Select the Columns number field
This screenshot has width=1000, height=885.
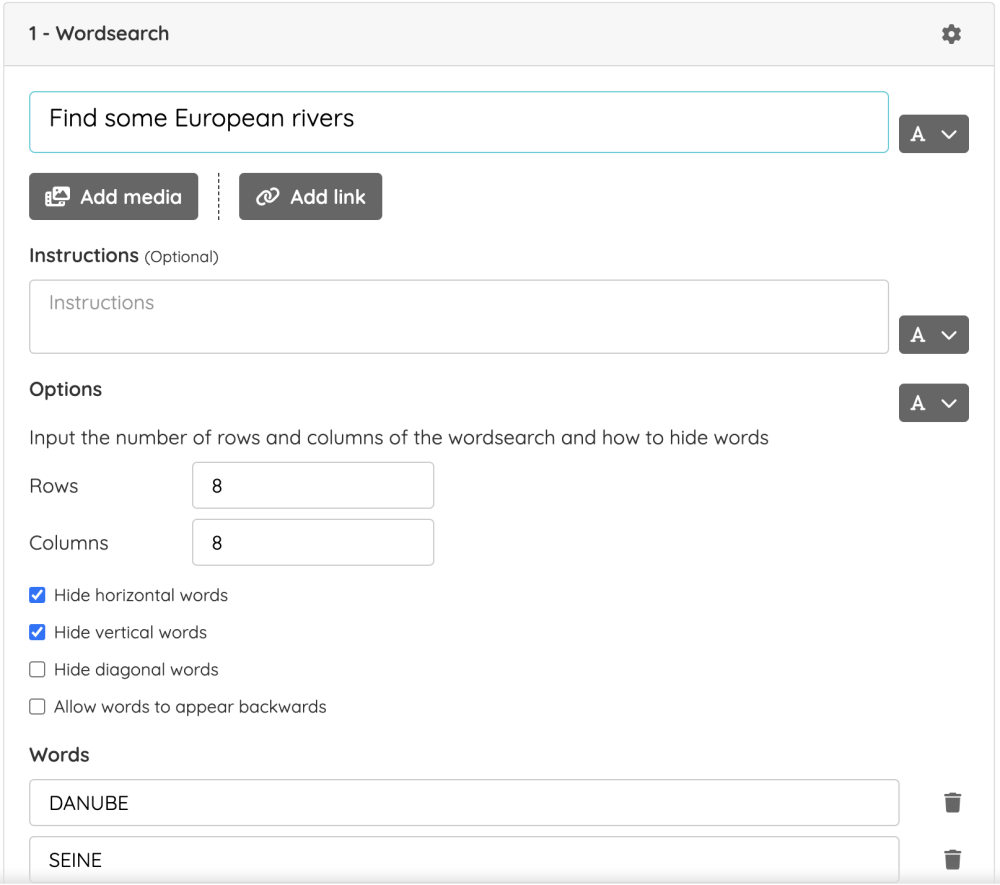coord(313,542)
